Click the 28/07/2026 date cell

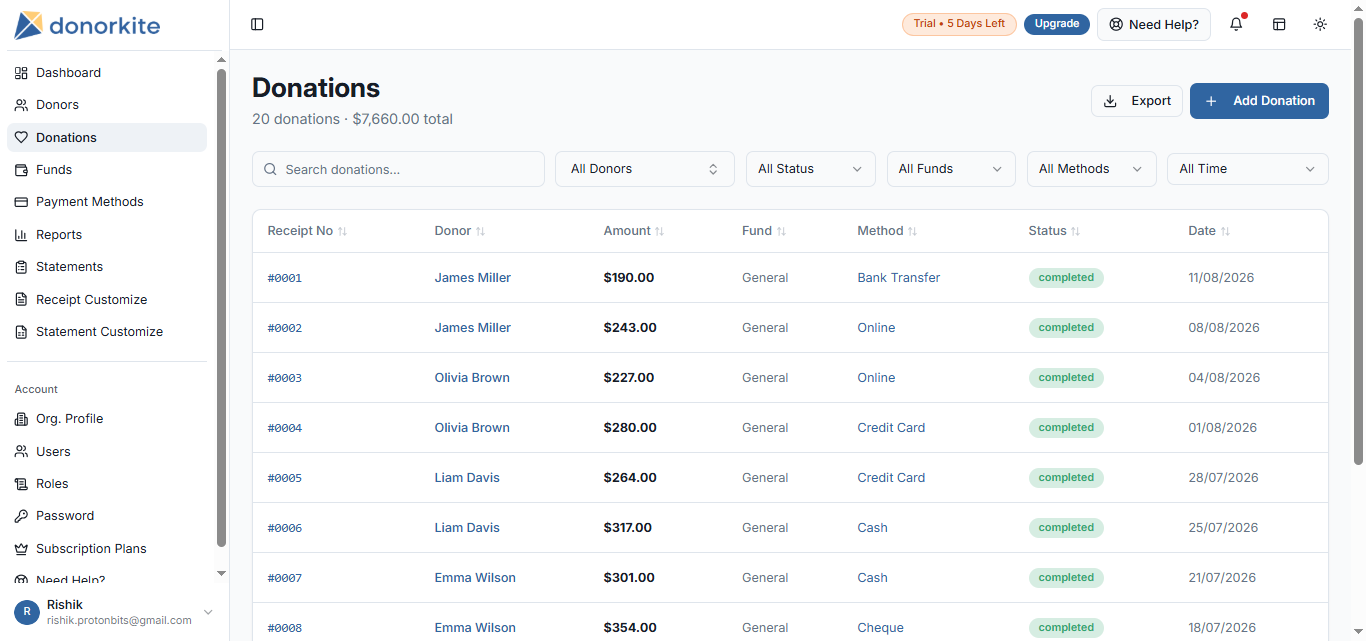click(x=1223, y=478)
